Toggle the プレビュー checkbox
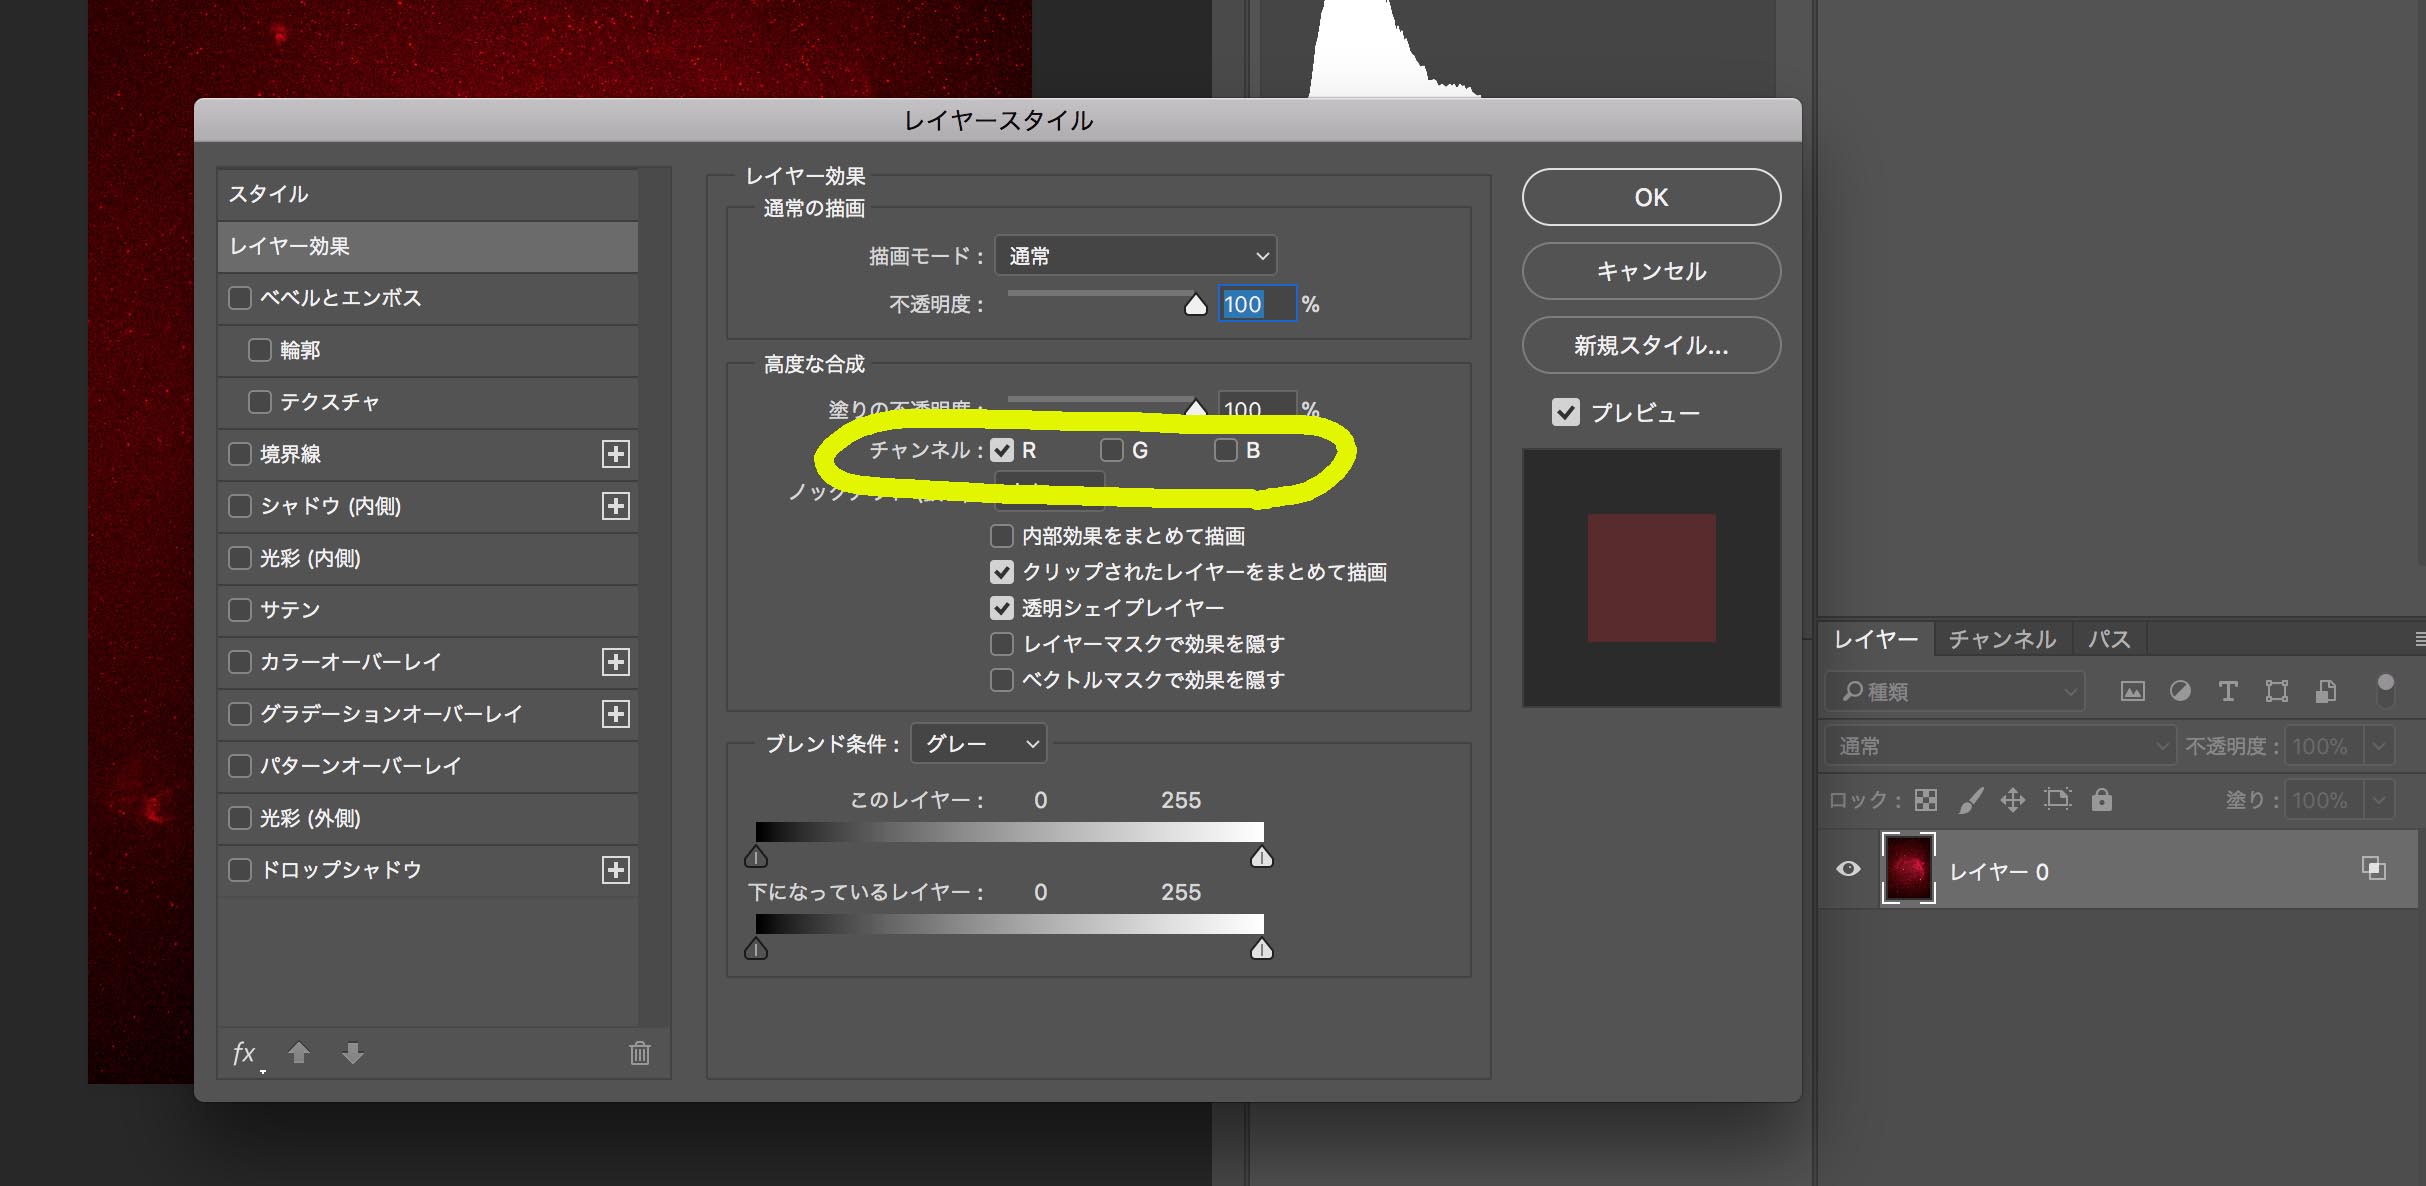The height and width of the screenshot is (1186, 2426). (x=1566, y=412)
